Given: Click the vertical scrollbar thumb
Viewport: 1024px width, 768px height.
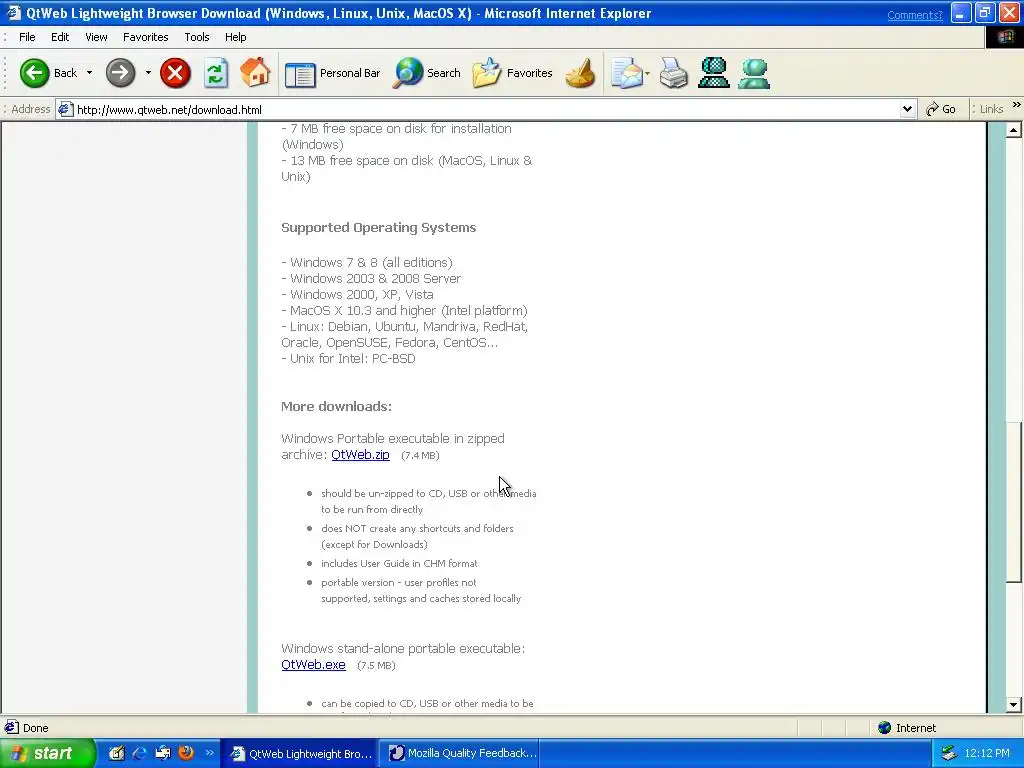Looking at the screenshot, I should [1014, 502].
